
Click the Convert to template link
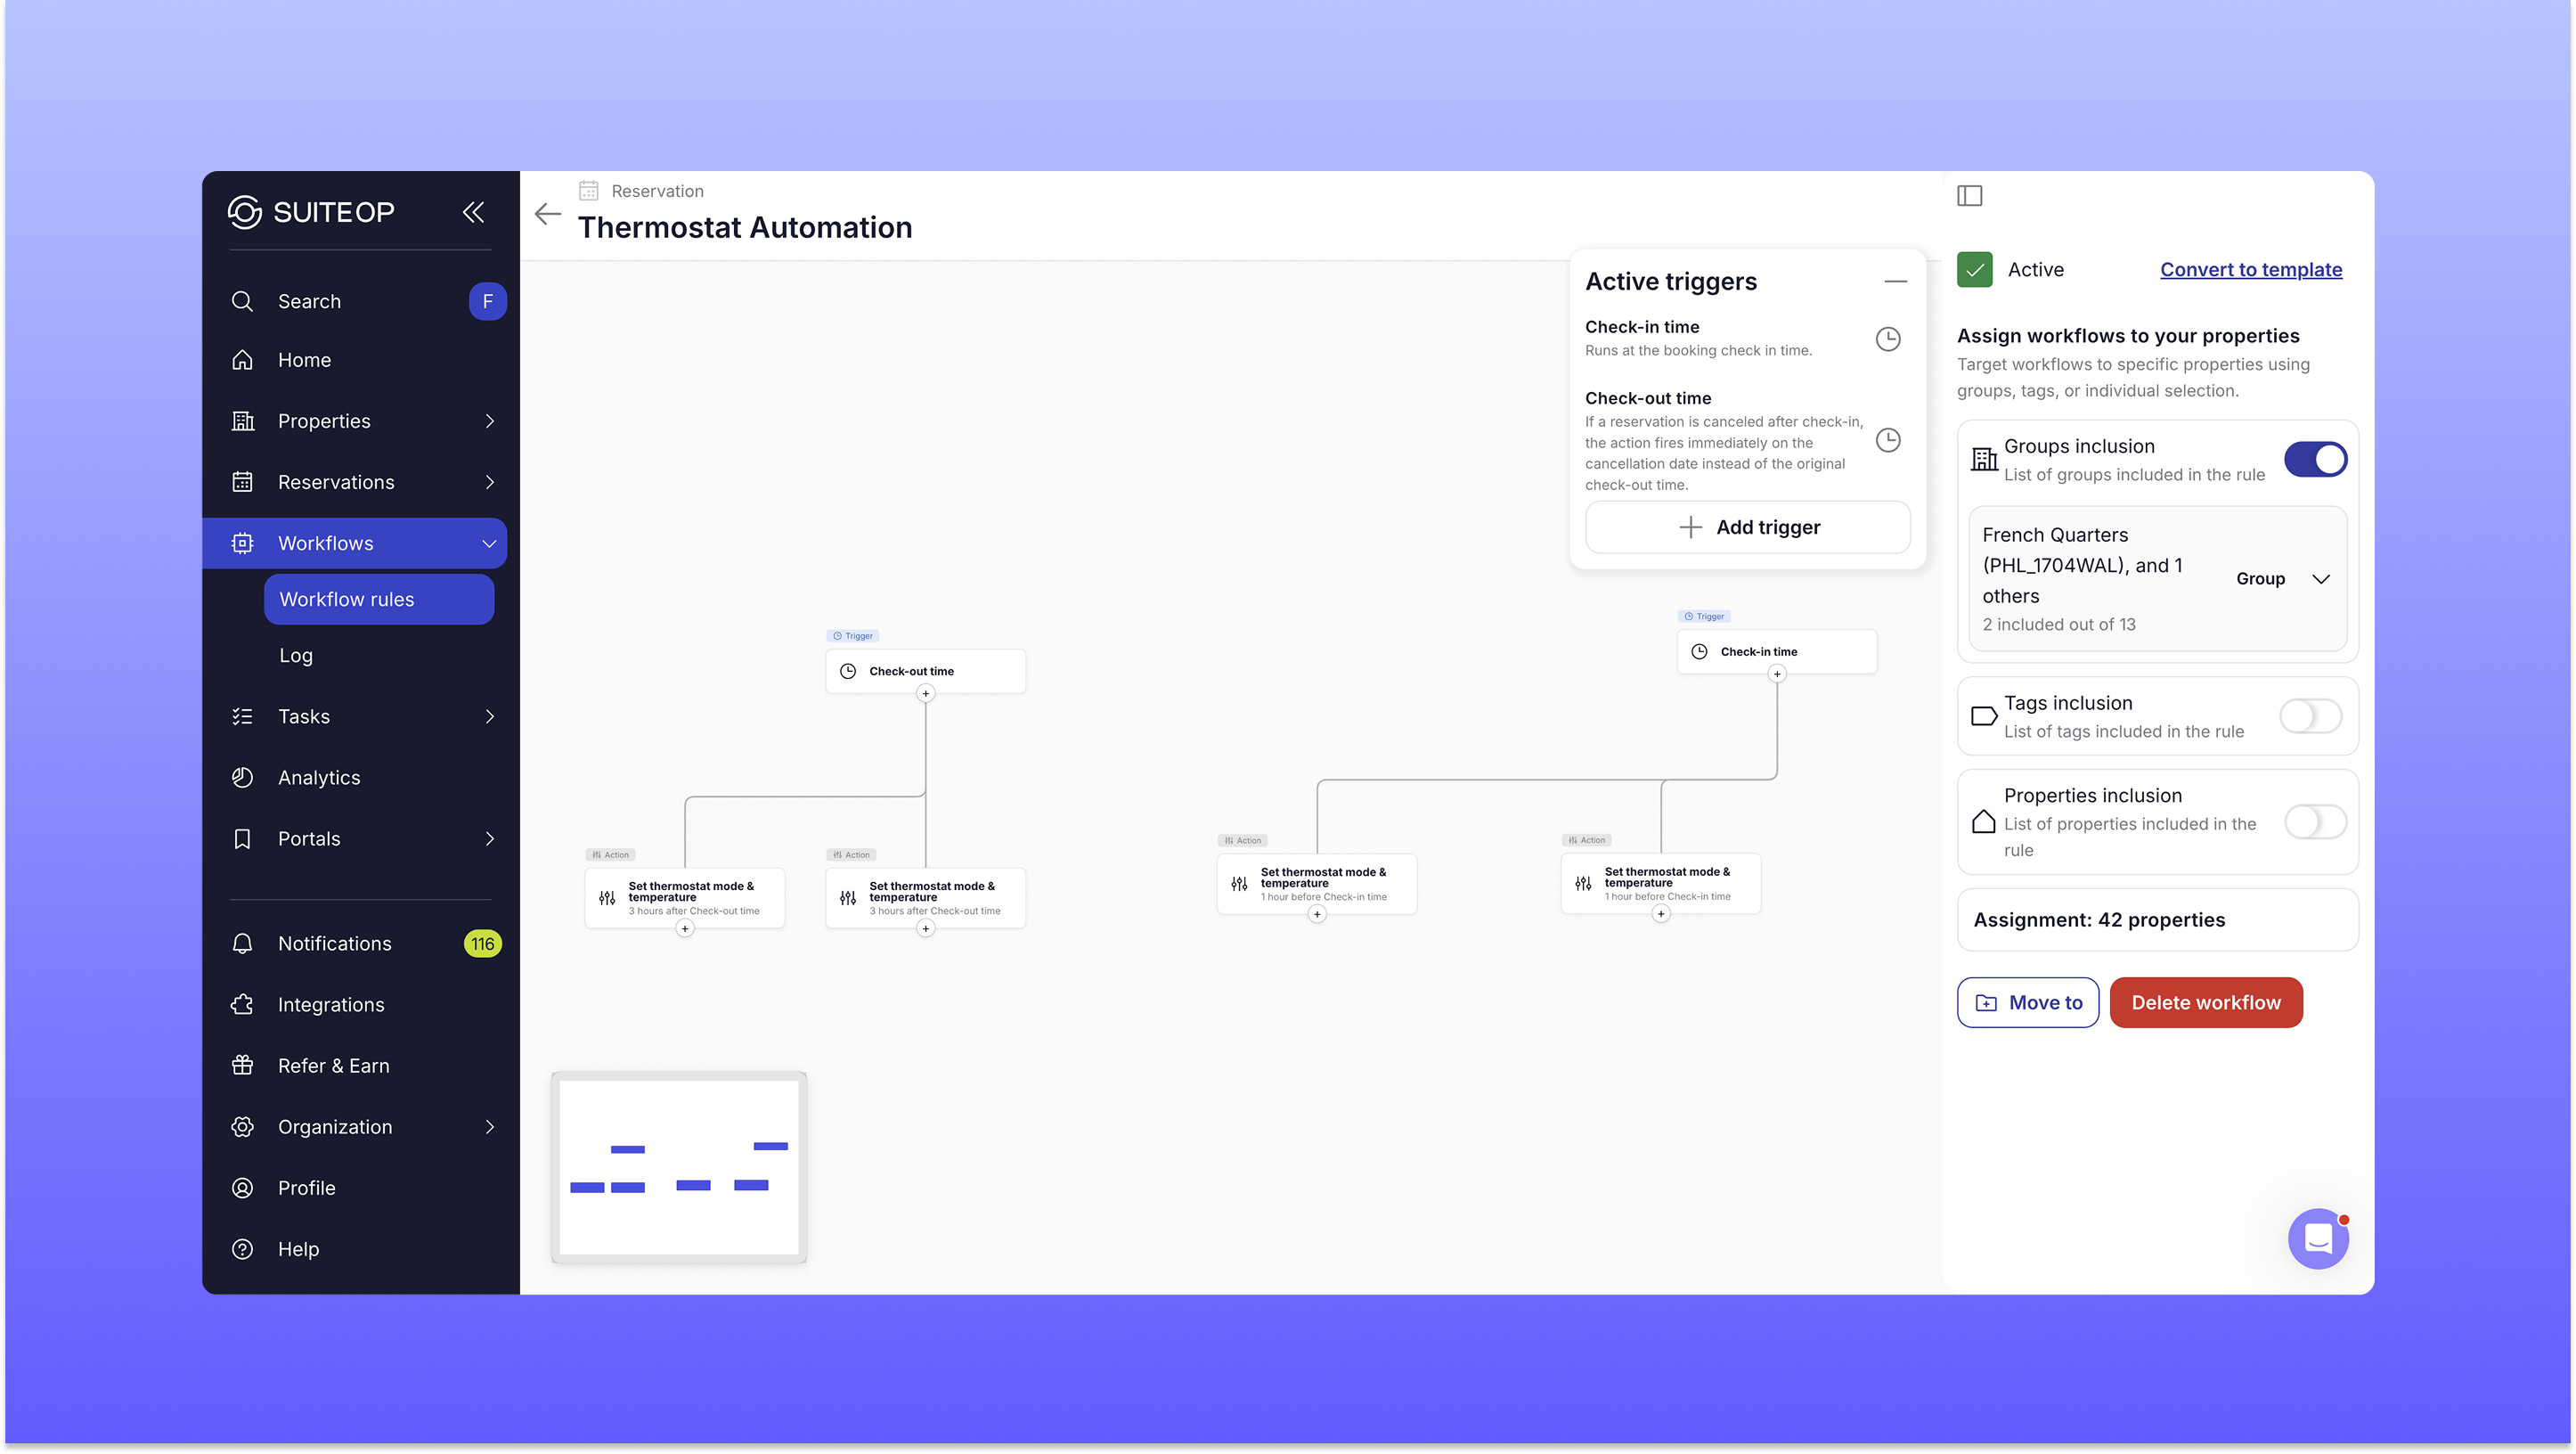point(2250,270)
